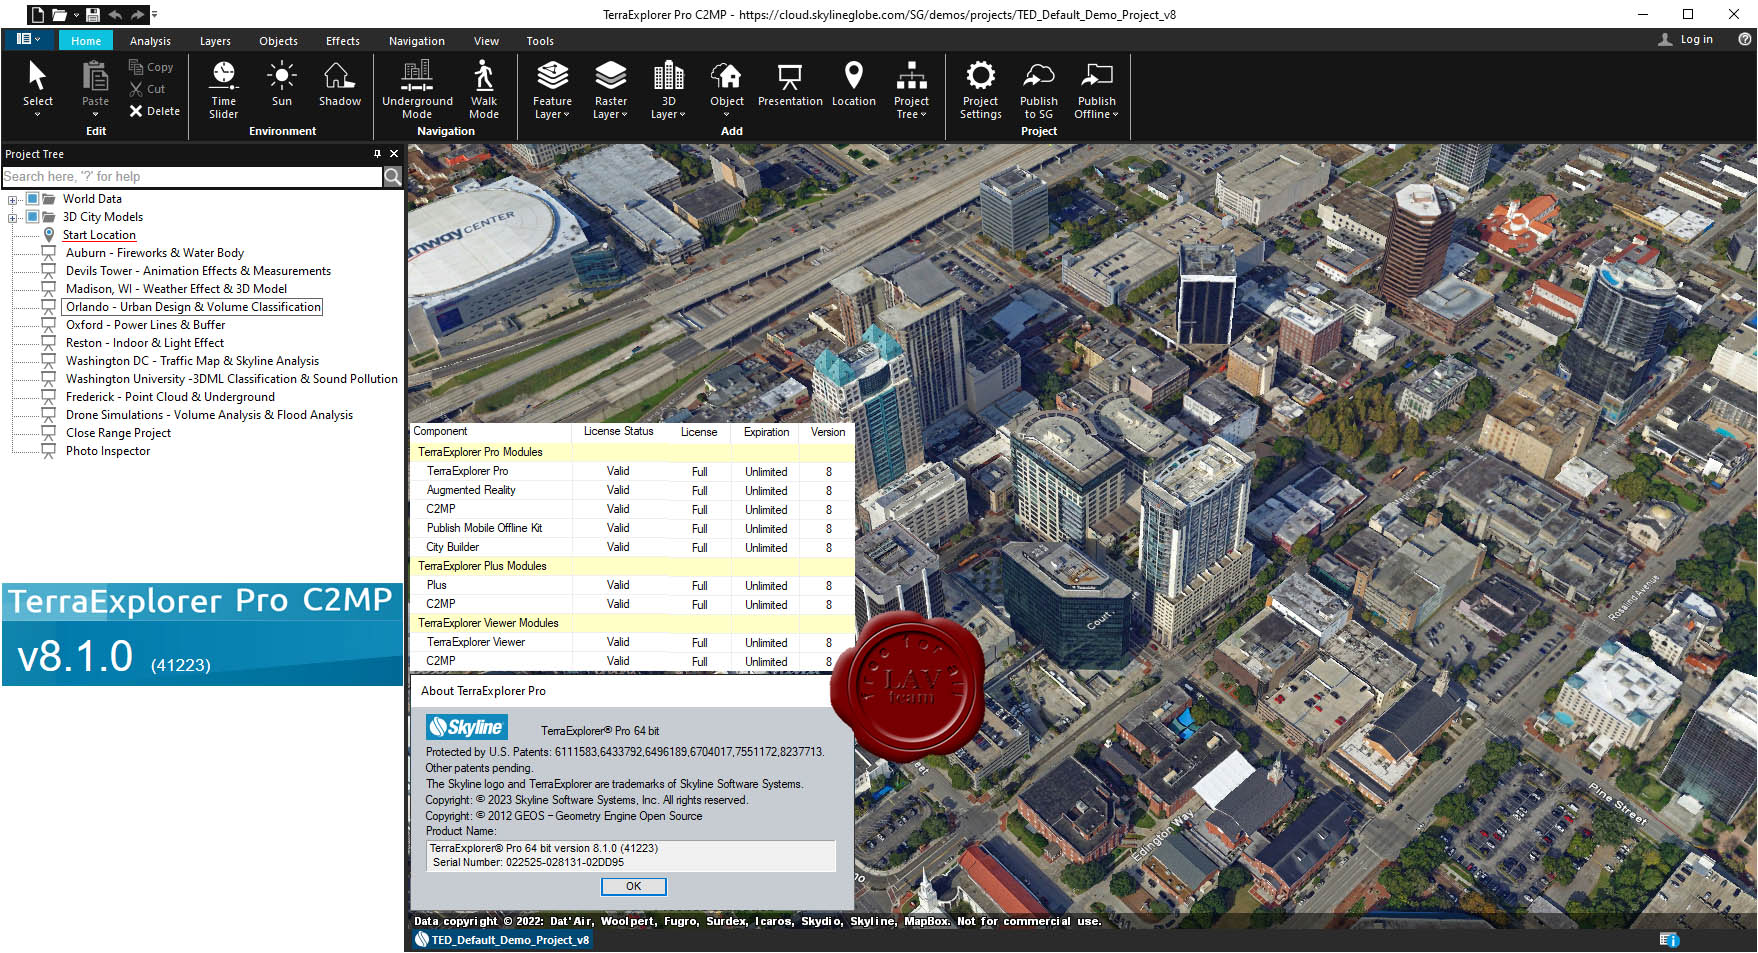This screenshot has width=1758, height=953.
Task: Open Raster Layer dropdown
Action: pos(610,89)
